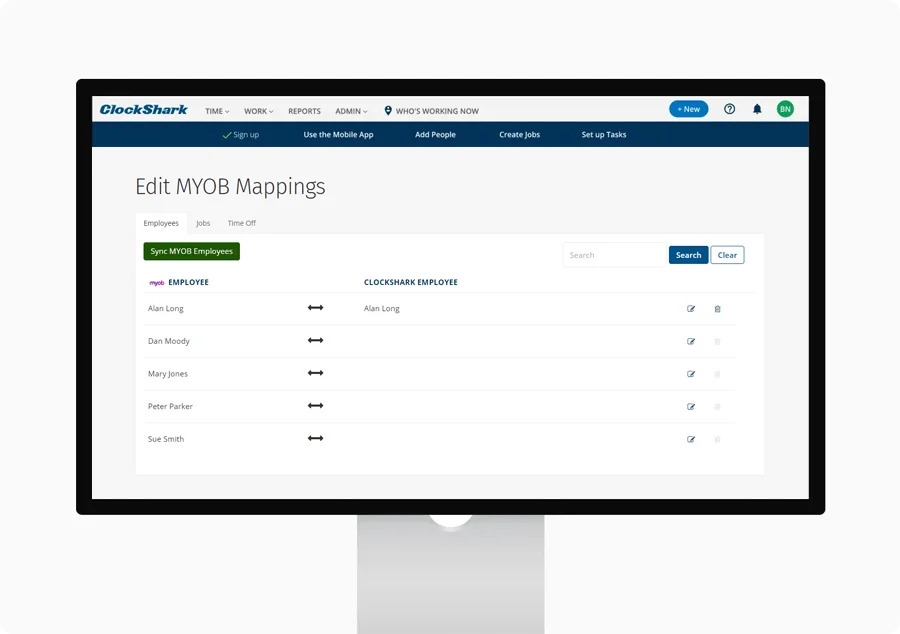This screenshot has width=900, height=634.
Task: Click trash icon in Peter Parker row
Action: pos(717,407)
